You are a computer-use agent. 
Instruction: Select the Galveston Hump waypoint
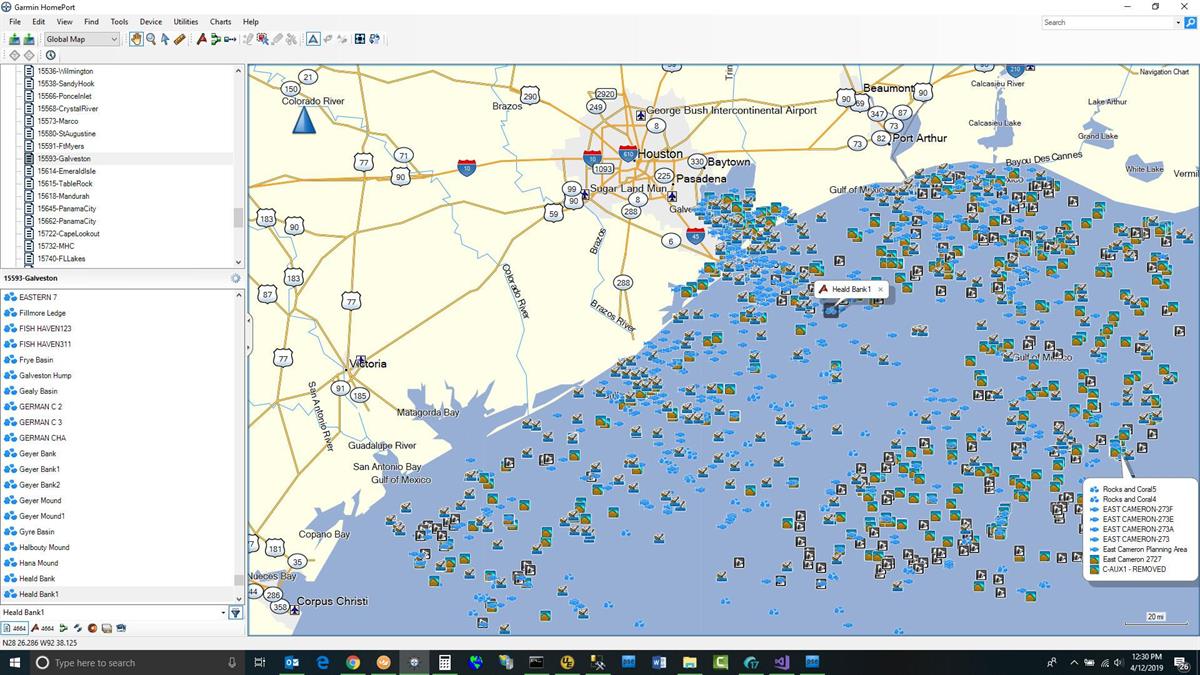pyautogui.click(x=117, y=375)
